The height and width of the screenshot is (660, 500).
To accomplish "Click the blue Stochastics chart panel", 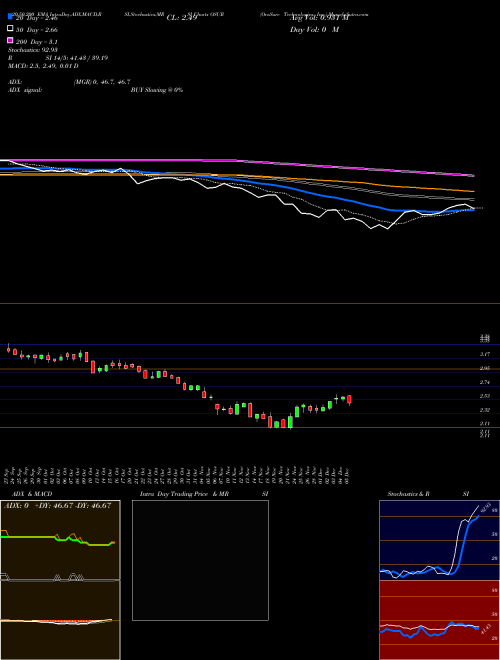I will point(439,540).
